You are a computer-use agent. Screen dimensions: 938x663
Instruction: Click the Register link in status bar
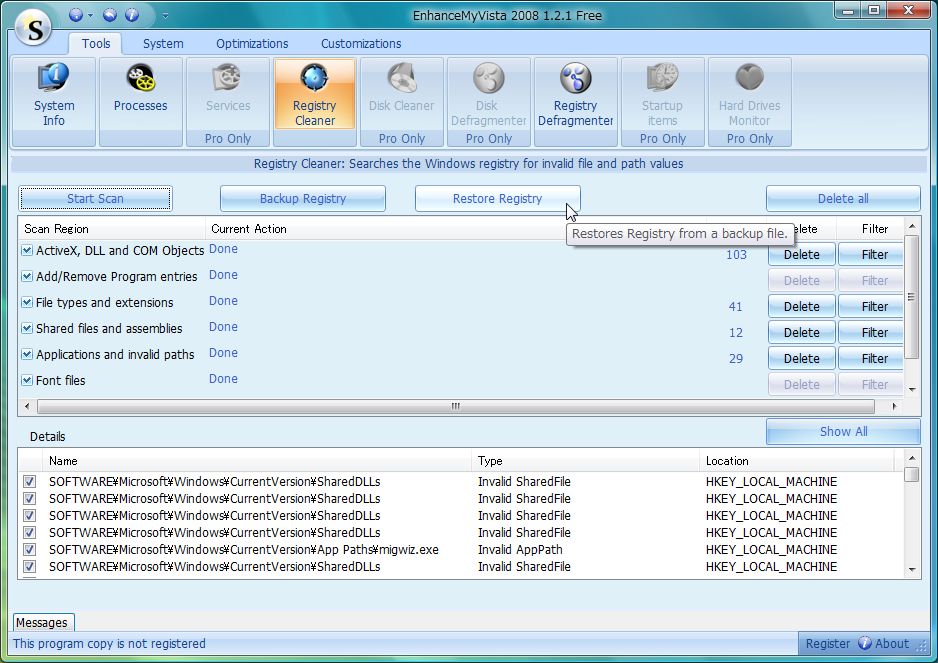click(827, 643)
